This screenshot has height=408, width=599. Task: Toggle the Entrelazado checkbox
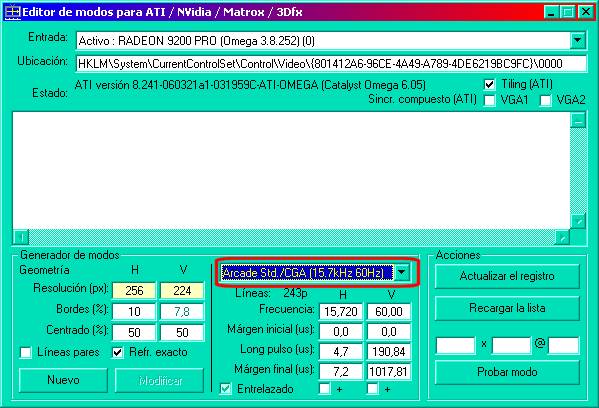pos(226,389)
